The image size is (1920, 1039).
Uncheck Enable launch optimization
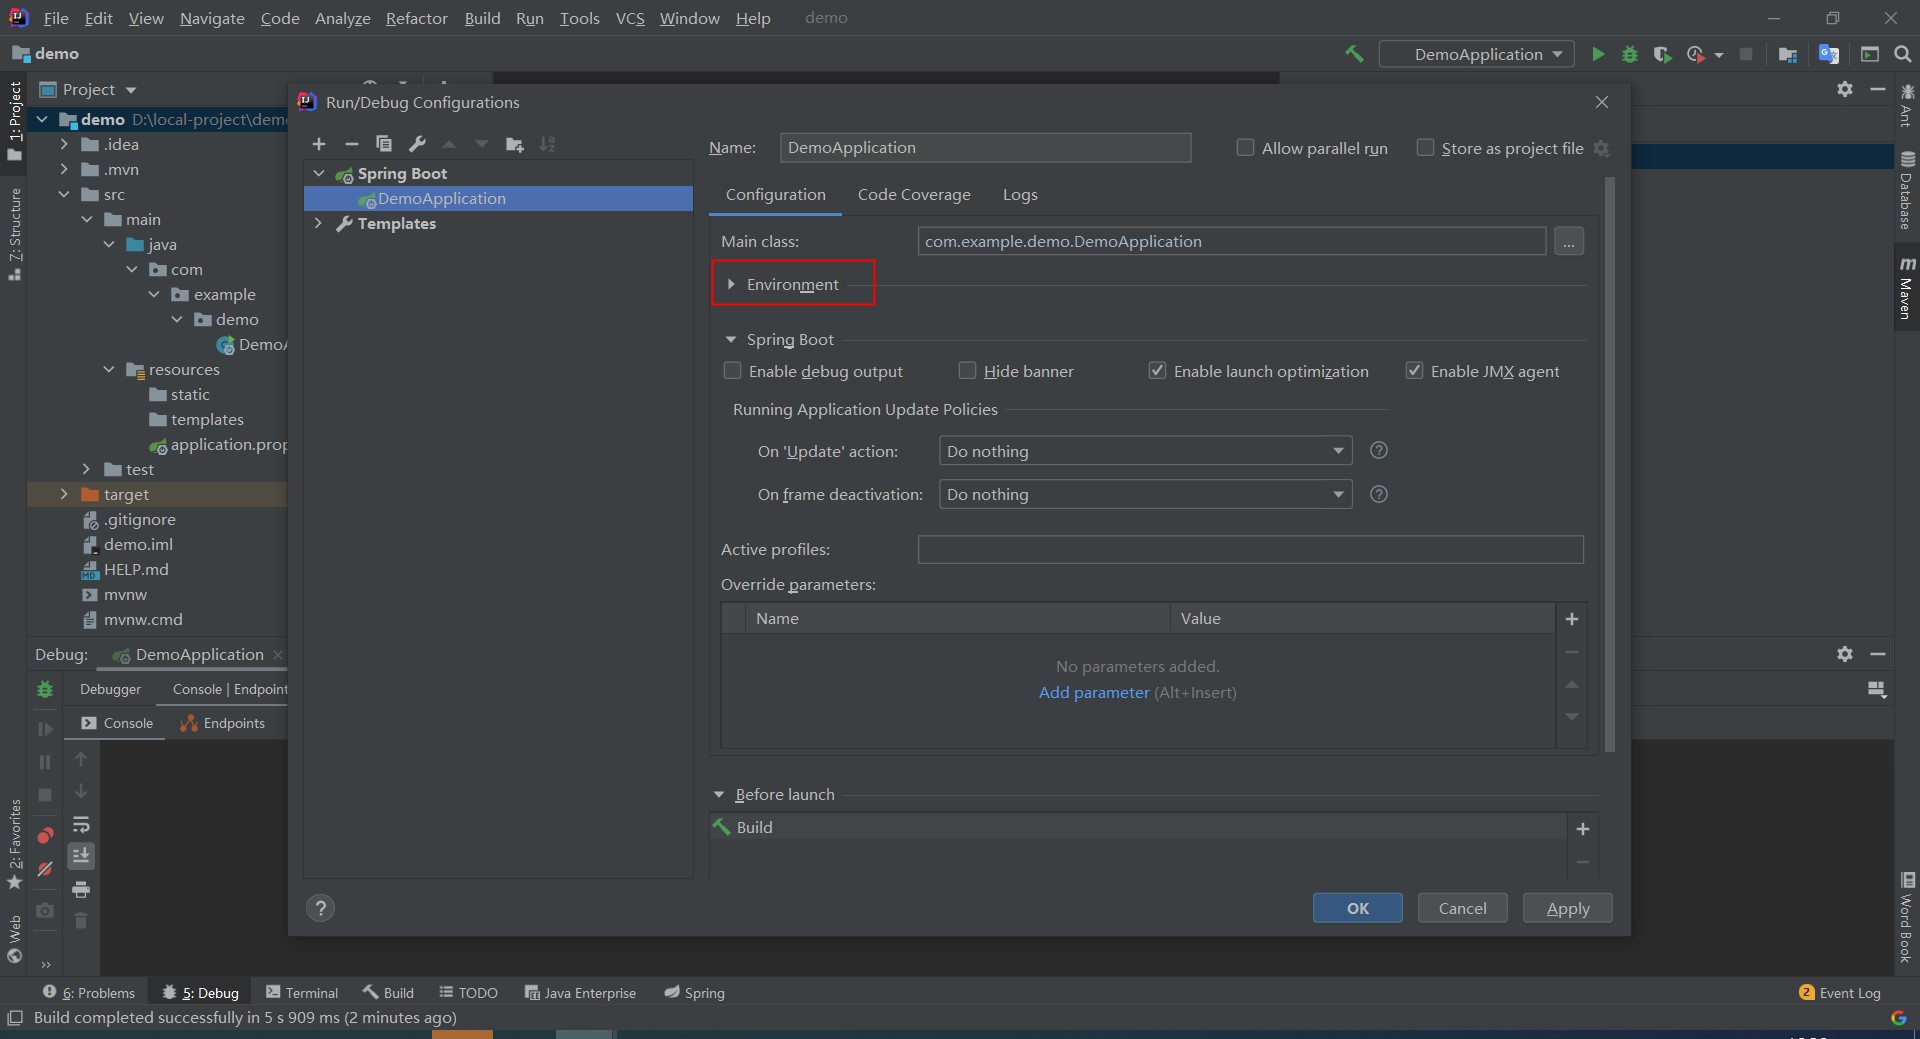pyautogui.click(x=1157, y=371)
